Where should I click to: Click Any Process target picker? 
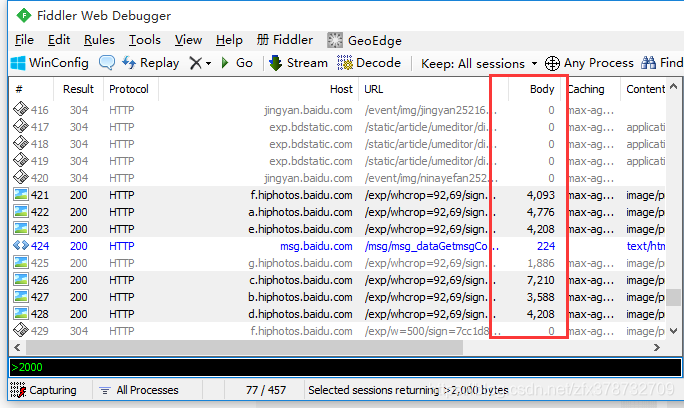pos(589,63)
